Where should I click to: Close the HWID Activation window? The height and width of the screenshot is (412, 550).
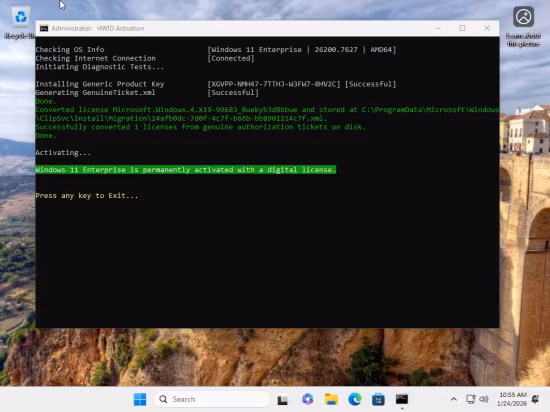point(487,28)
